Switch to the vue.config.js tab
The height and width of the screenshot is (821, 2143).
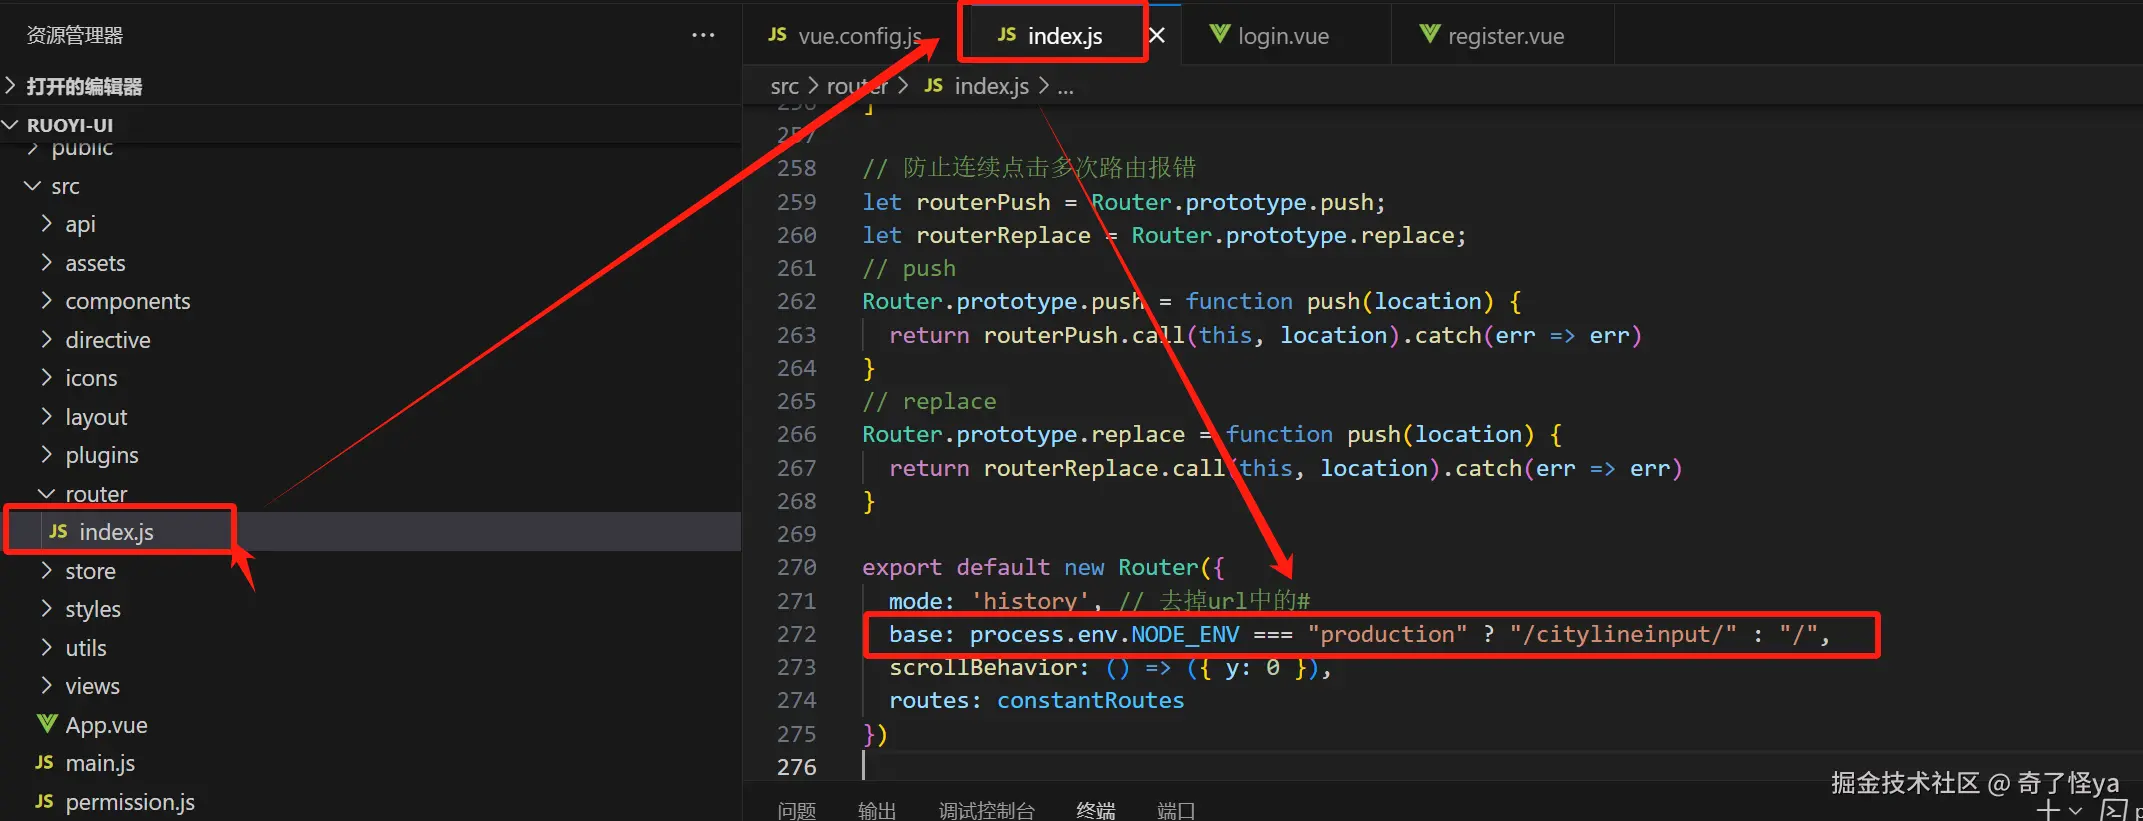tap(845, 36)
